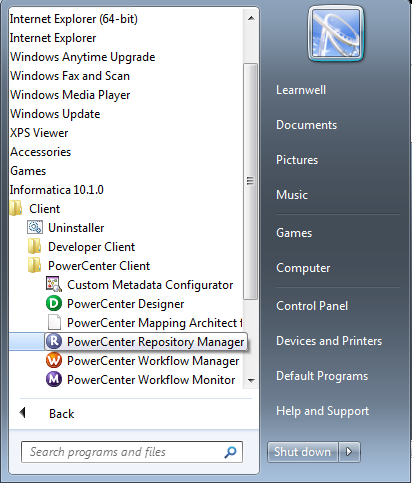Click the program list scroll down arrow
412x483 pixels.
point(251,380)
